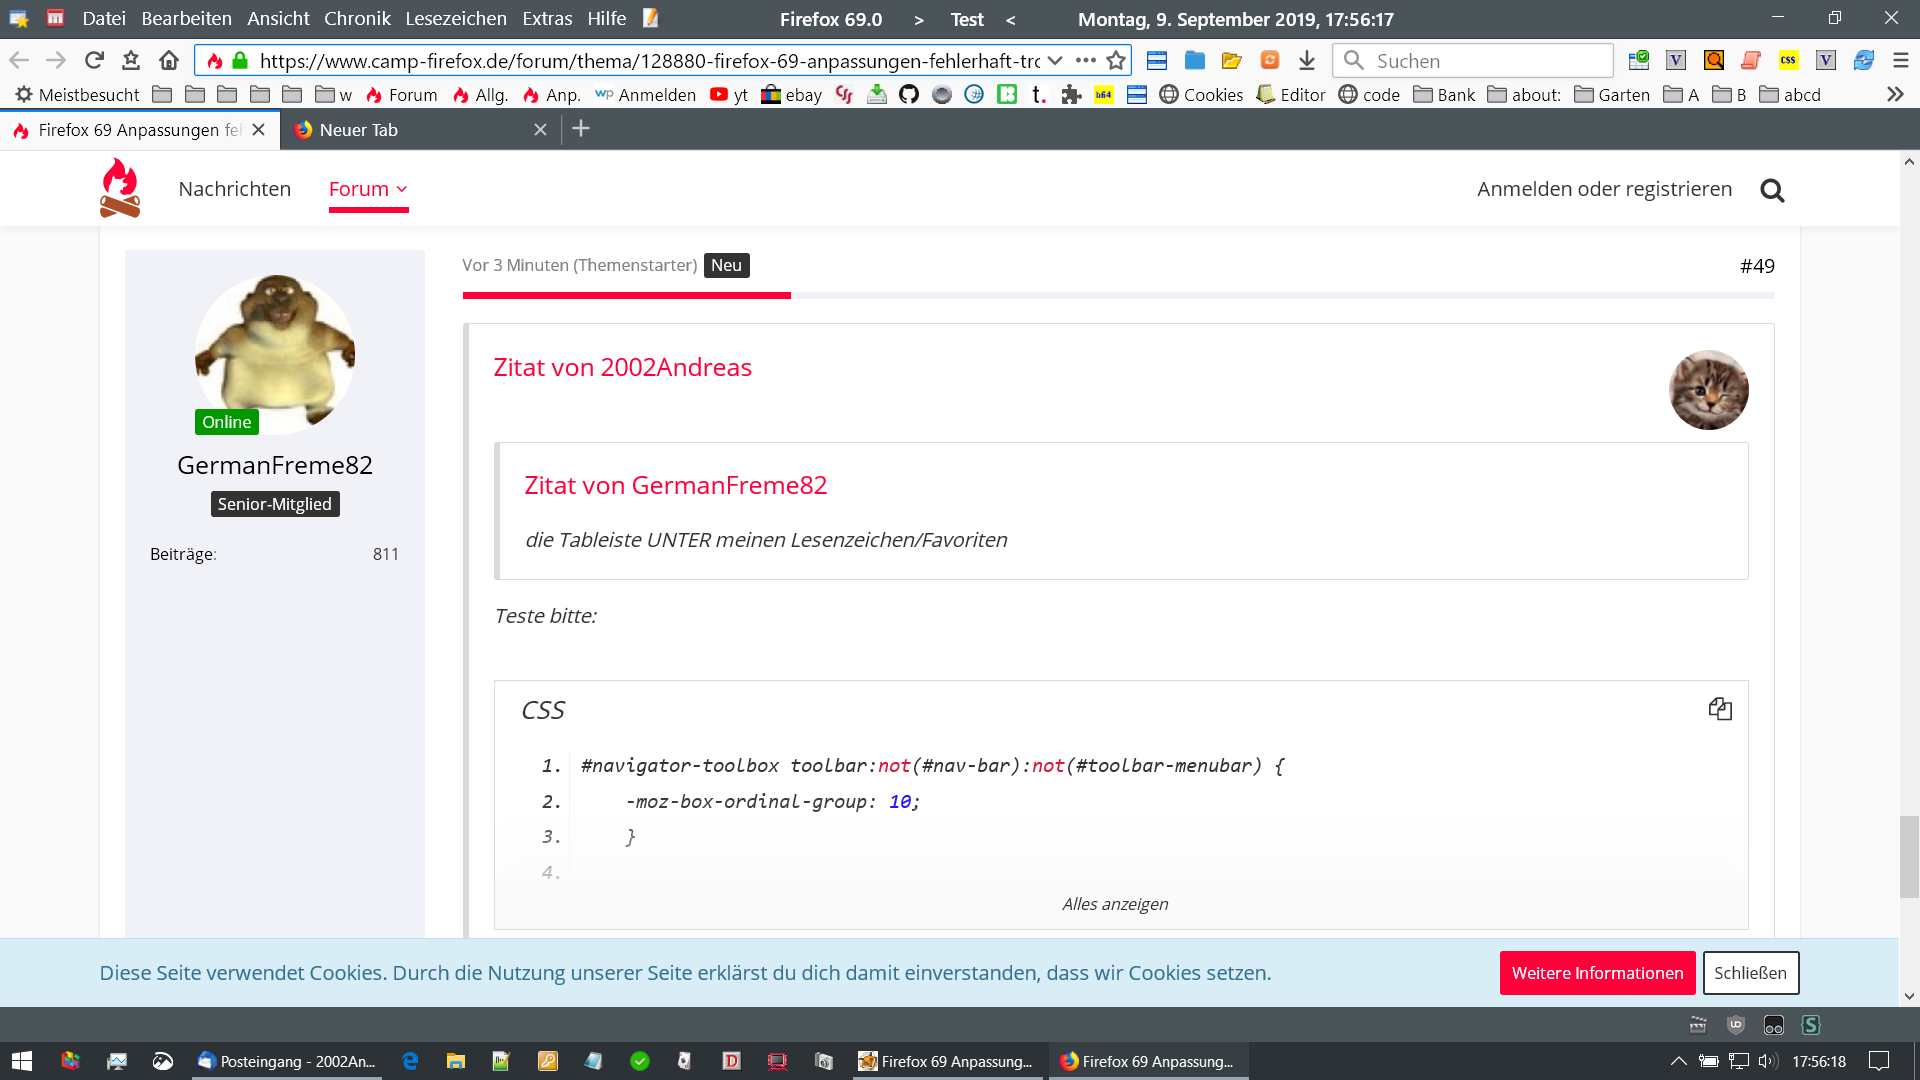Open page actions three-dot menu
Image resolution: width=1920 pixels, height=1080 pixels.
coord(1085,60)
